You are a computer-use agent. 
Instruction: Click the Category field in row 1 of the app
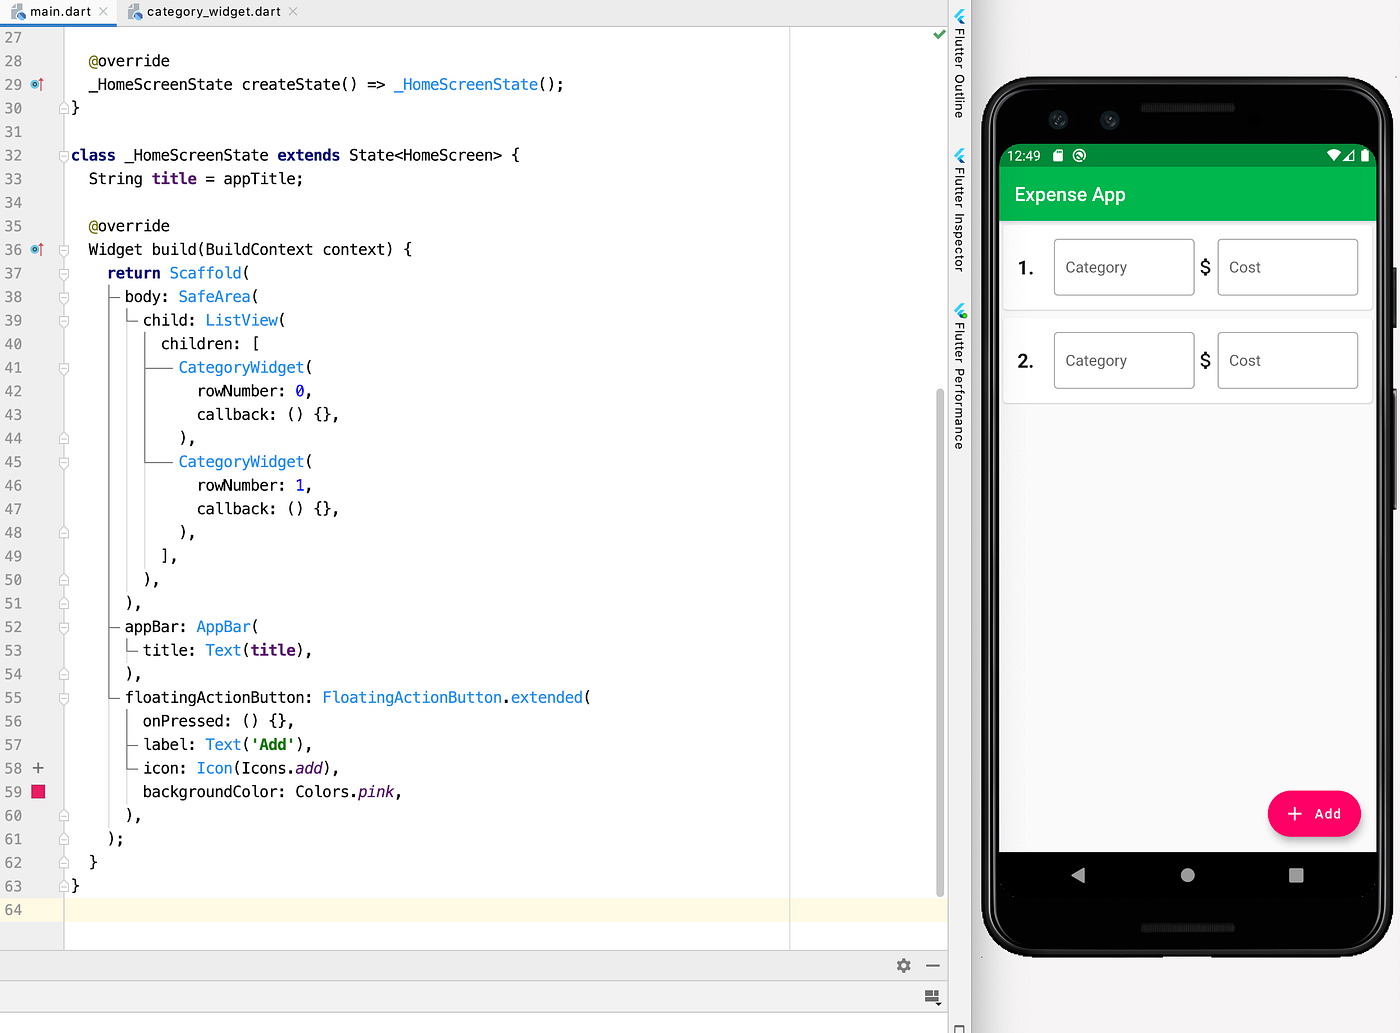pos(1123,267)
